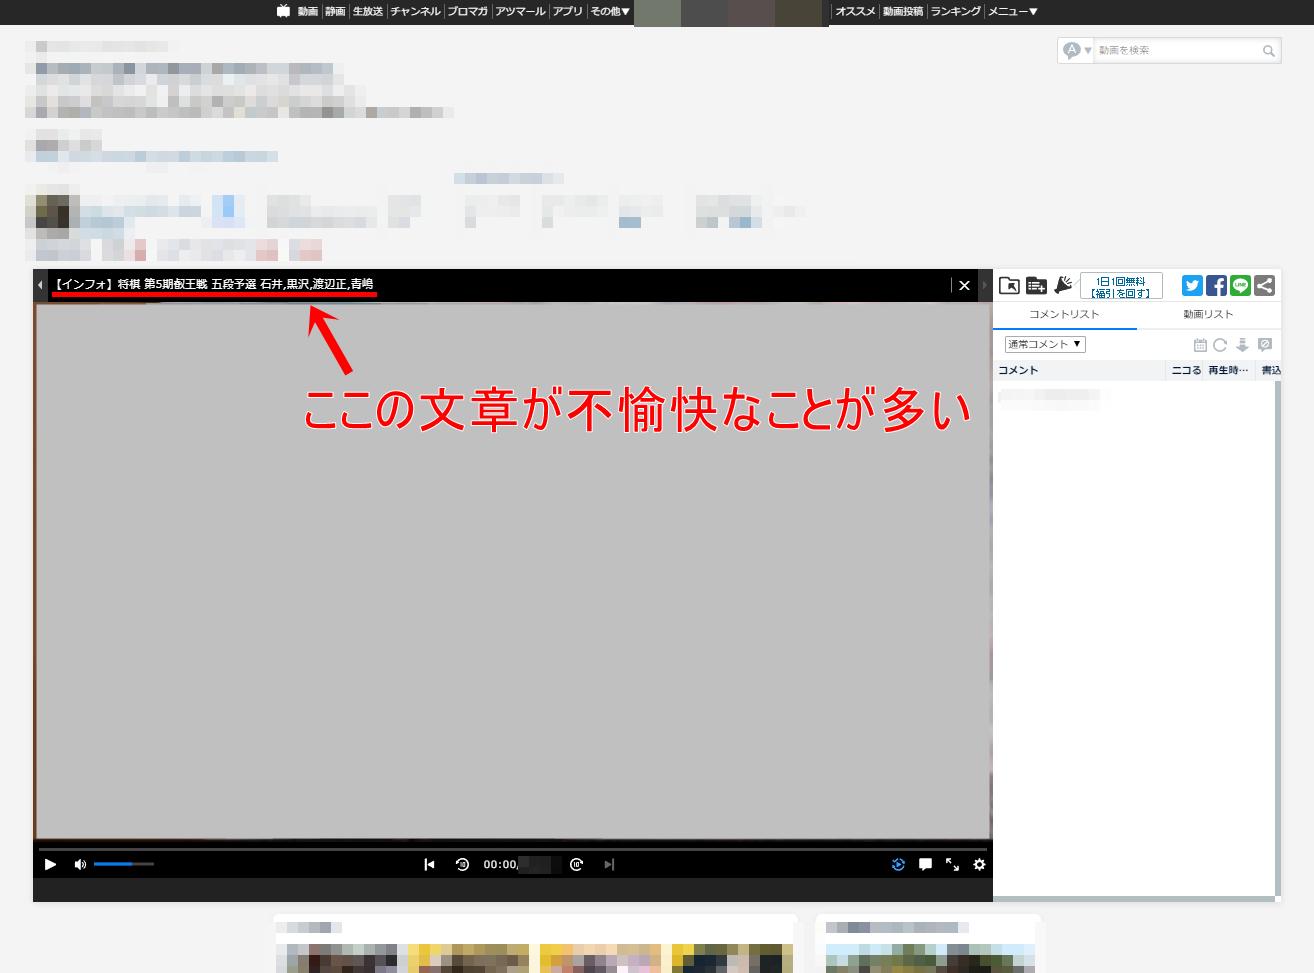Adjust the volume slider
Viewport: 1314px width, 973px height.
[122, 864]
